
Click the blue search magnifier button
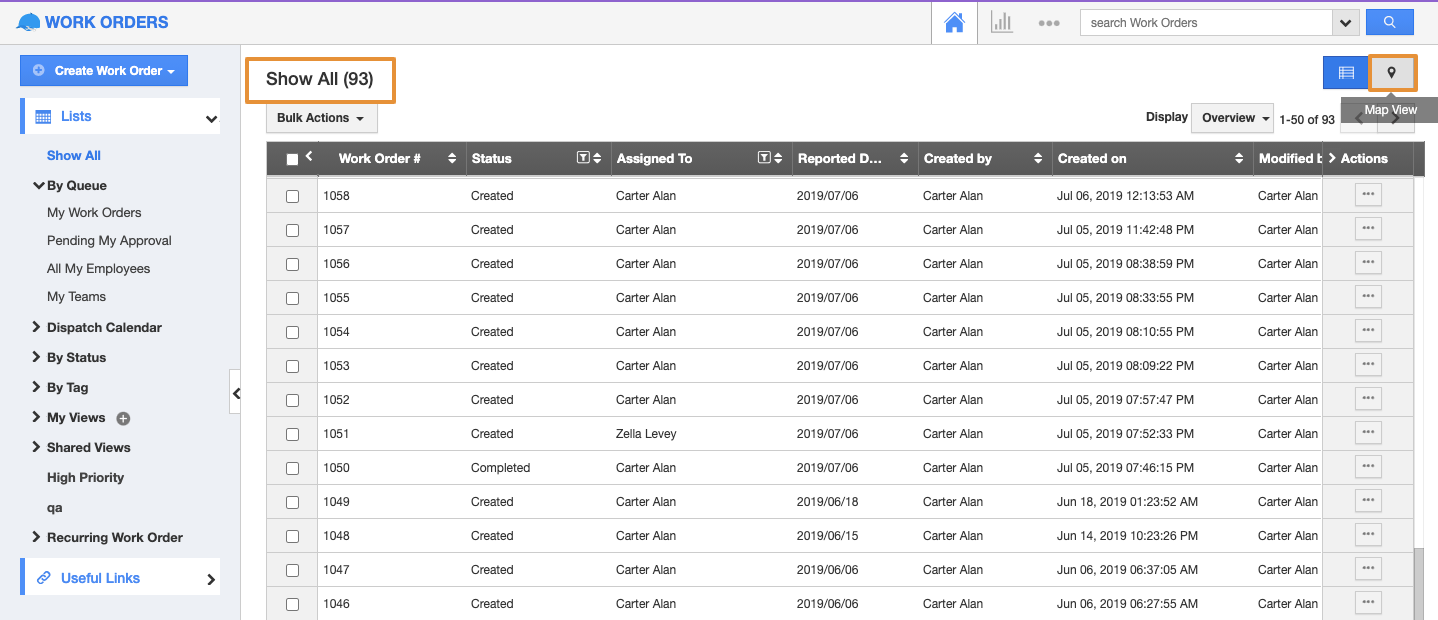coord(1389,22)
